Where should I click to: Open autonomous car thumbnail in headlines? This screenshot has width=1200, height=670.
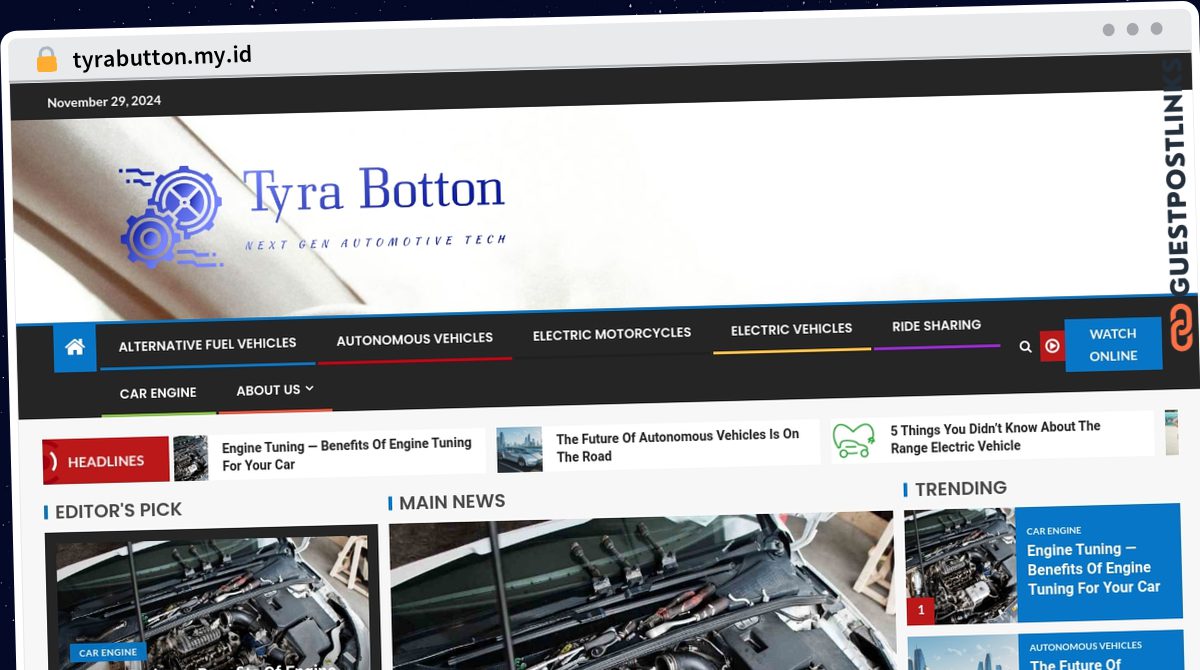519,450
